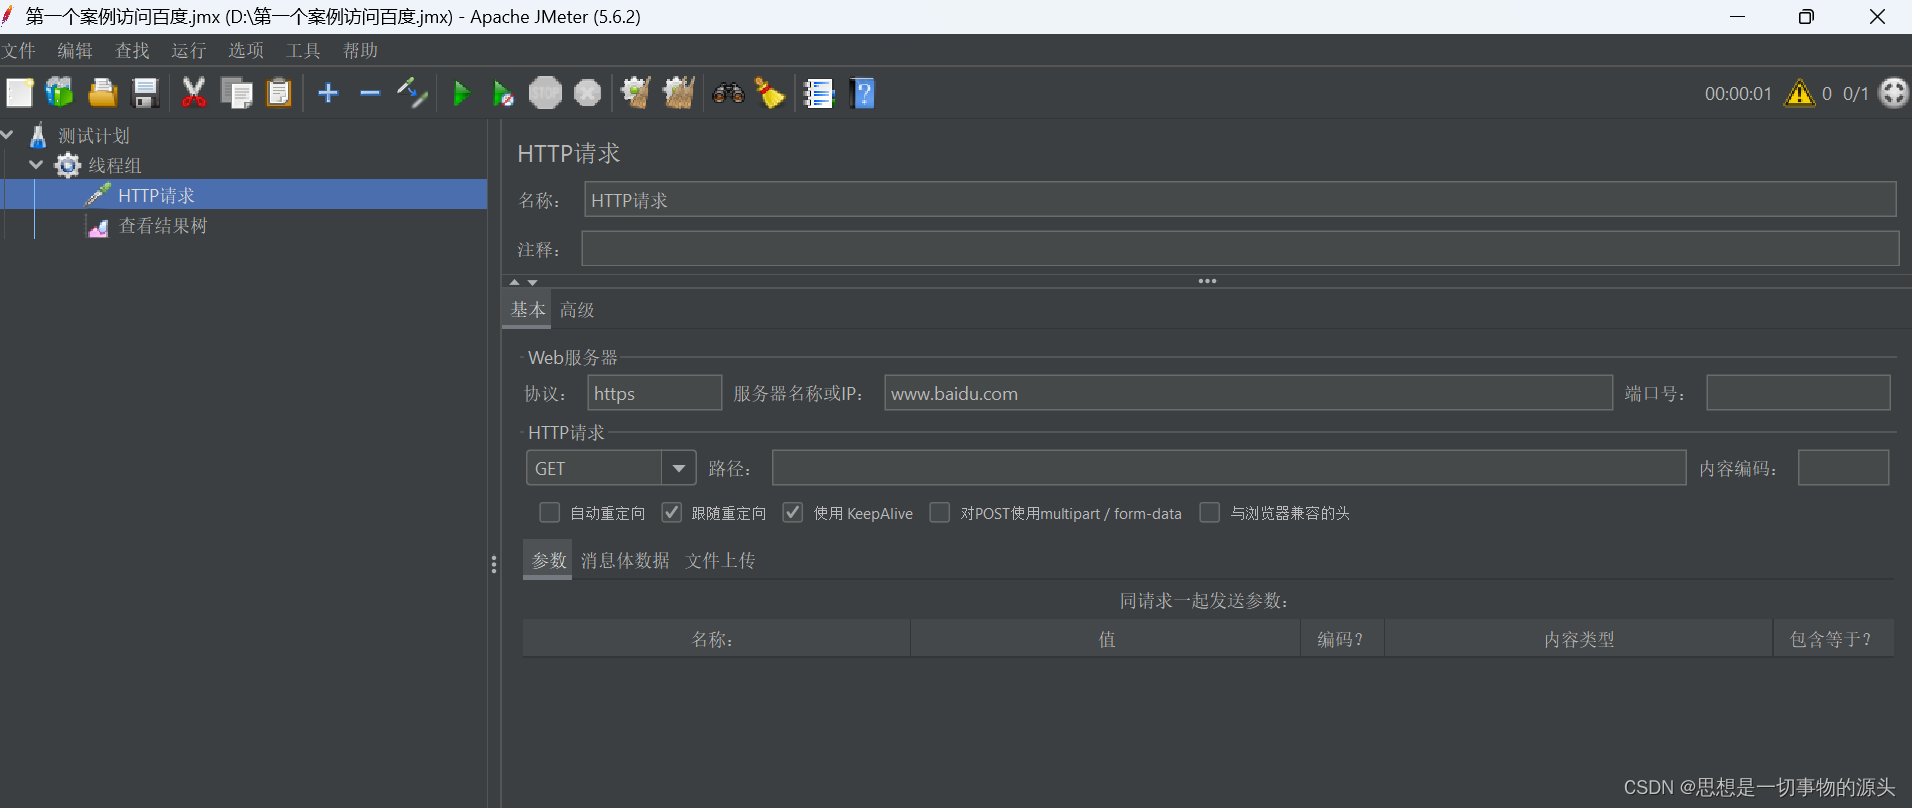The width and height of the screenshot is (1912, 808).
Task: Click the 路径 path field
Action: [x=1229, y=467]
